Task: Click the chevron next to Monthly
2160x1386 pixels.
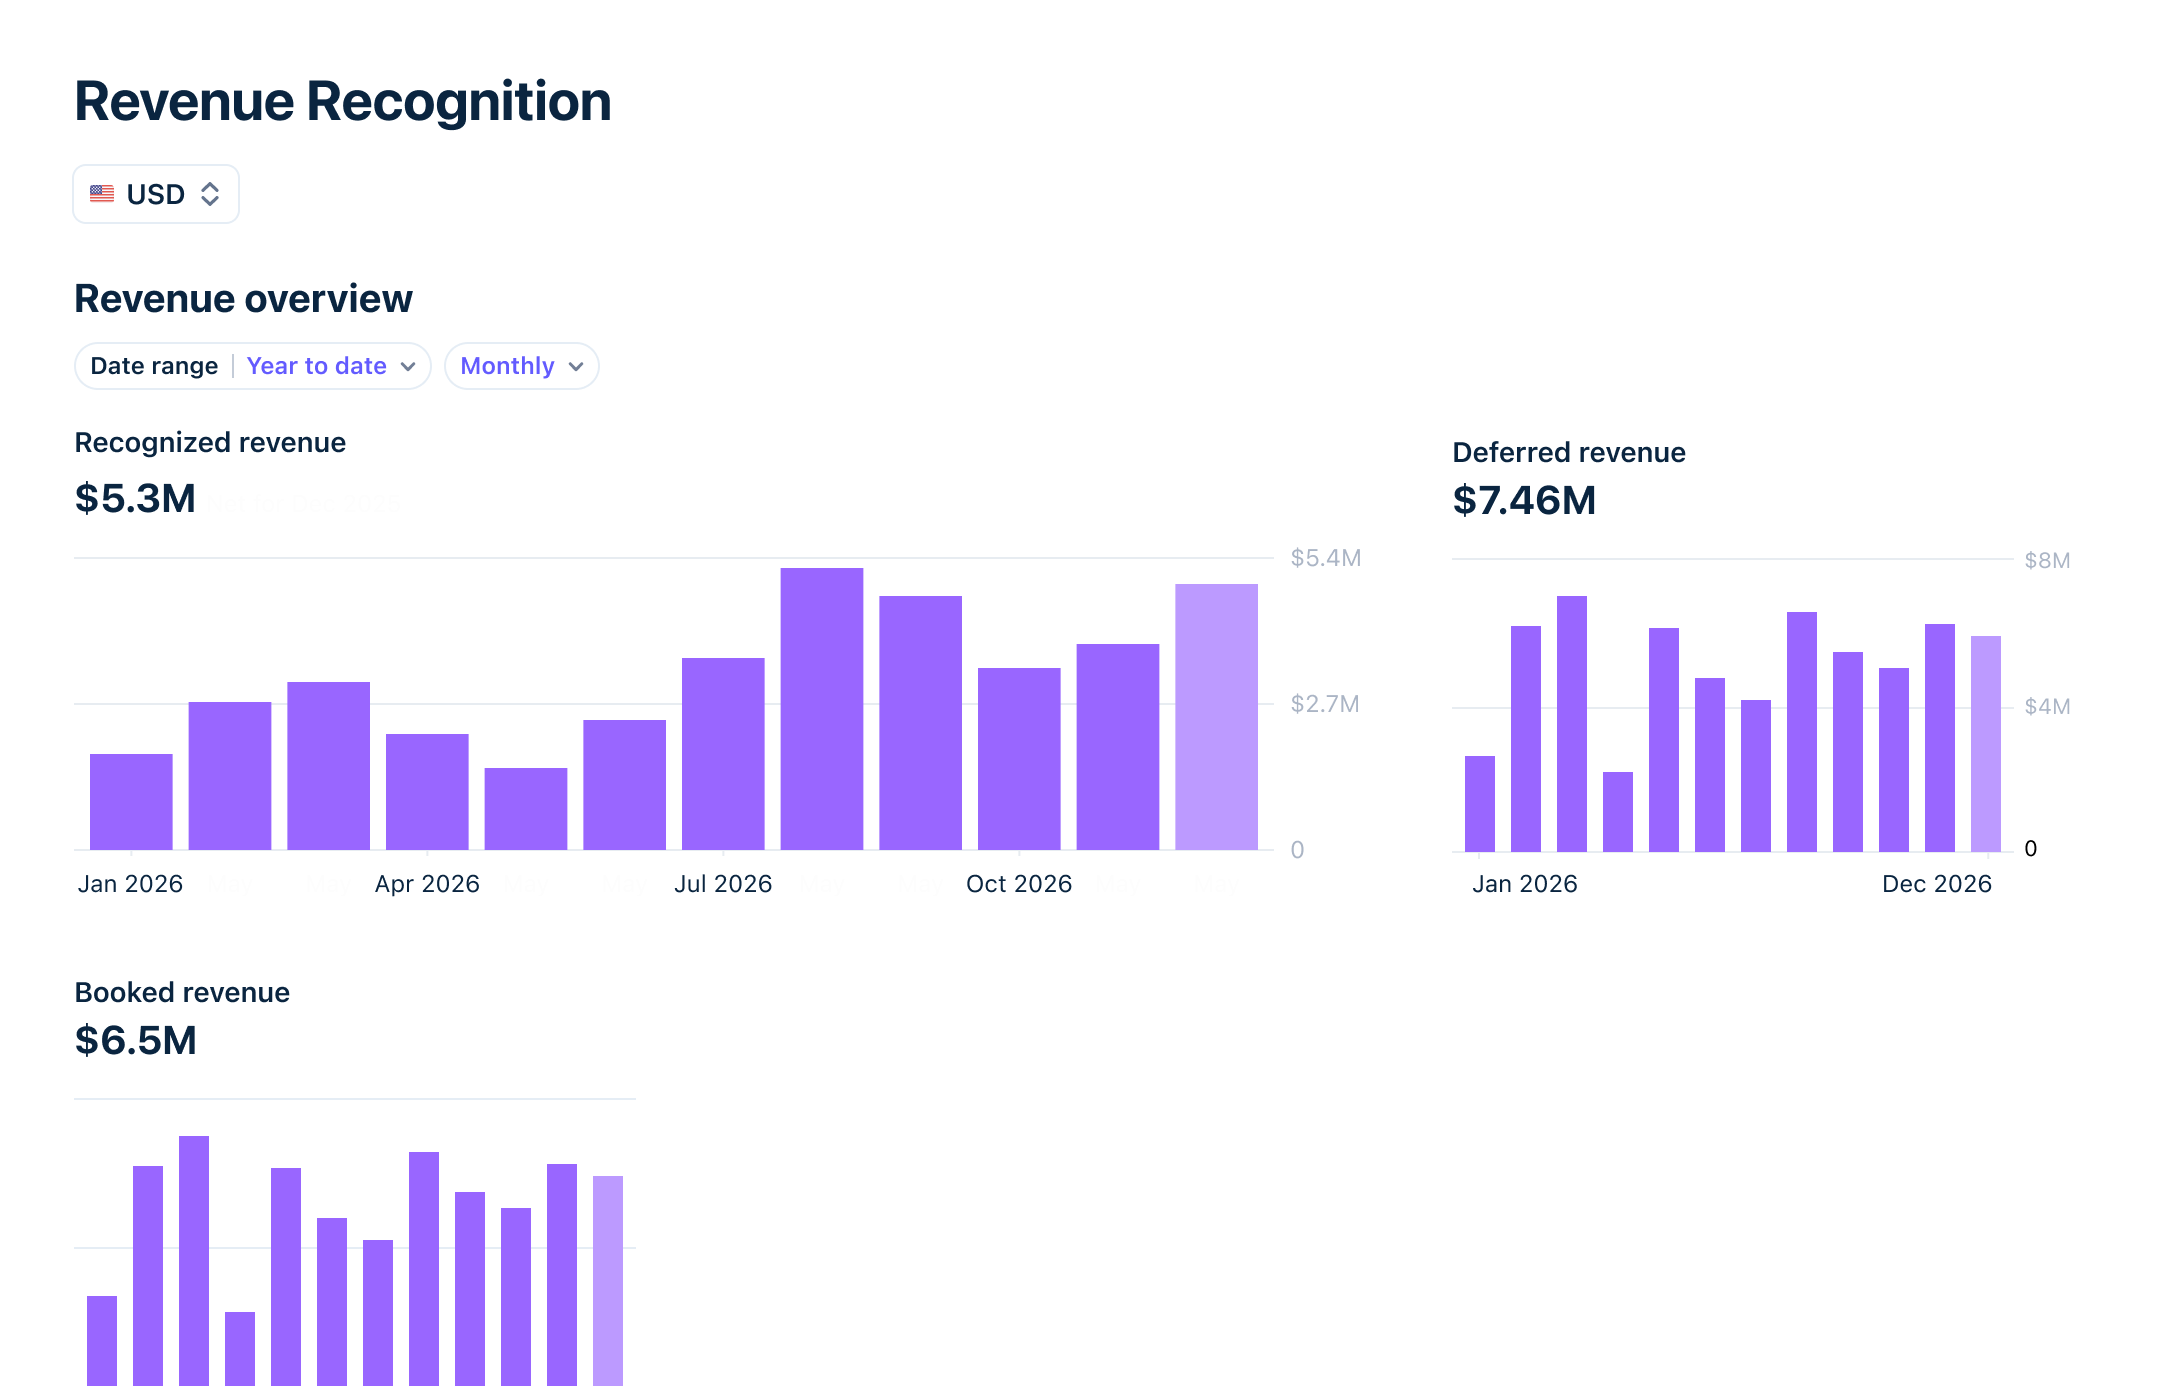Action: tap(576, 367)
